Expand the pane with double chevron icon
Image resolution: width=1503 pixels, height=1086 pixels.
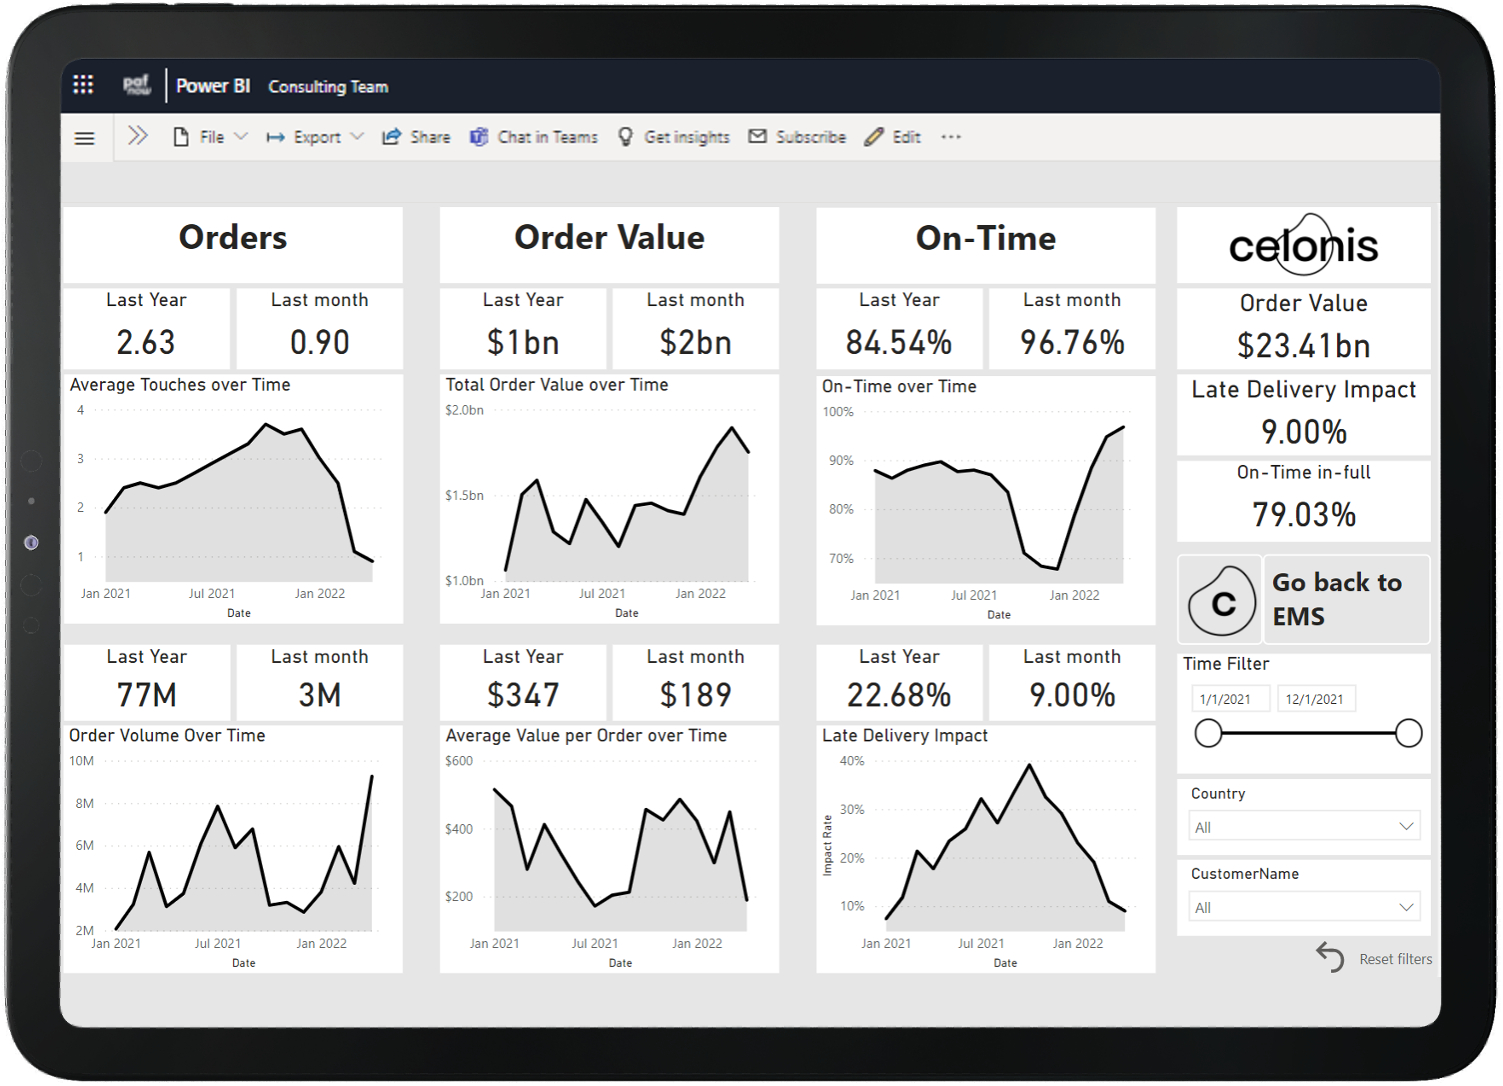[138, 136]
